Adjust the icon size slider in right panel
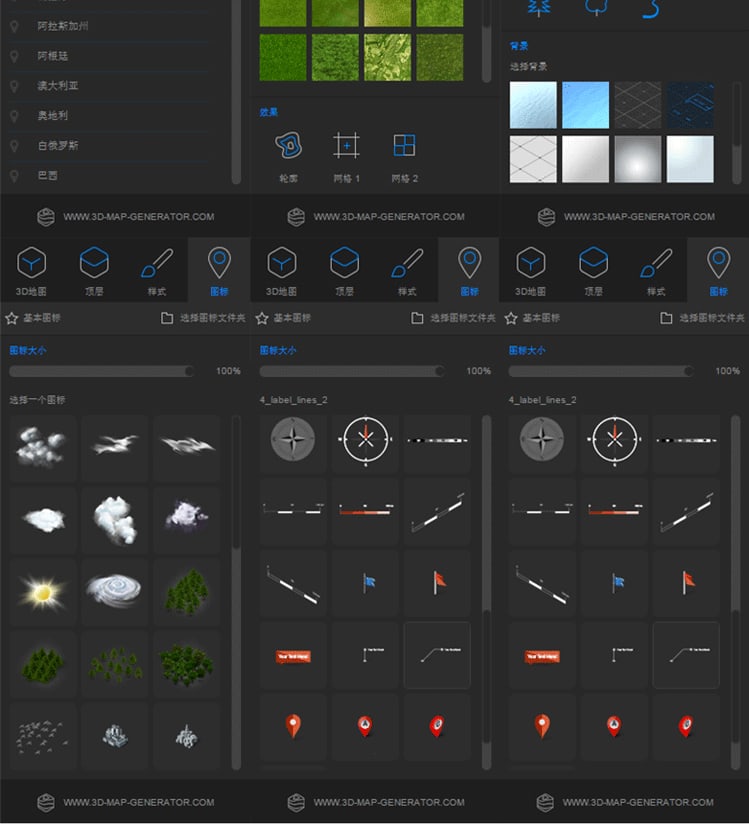749x827 pixels. pyautogui.click(x=601, y=371)
